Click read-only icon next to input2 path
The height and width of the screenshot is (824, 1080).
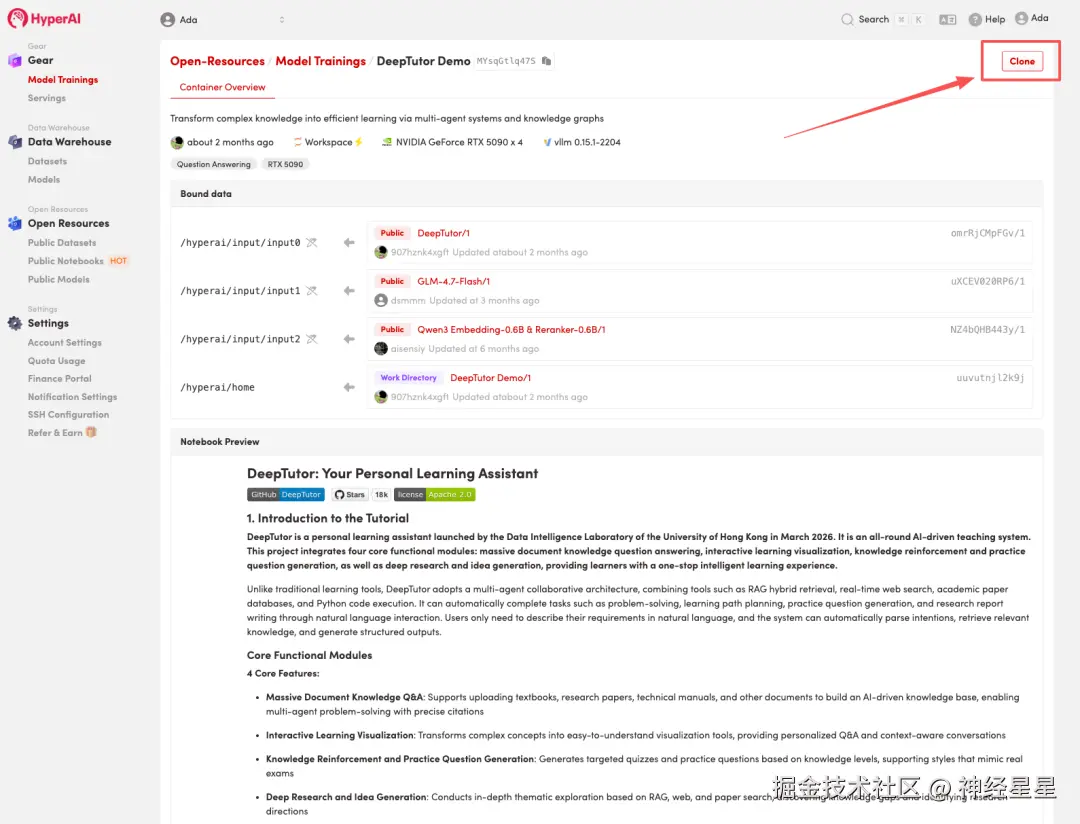point(312,339)
